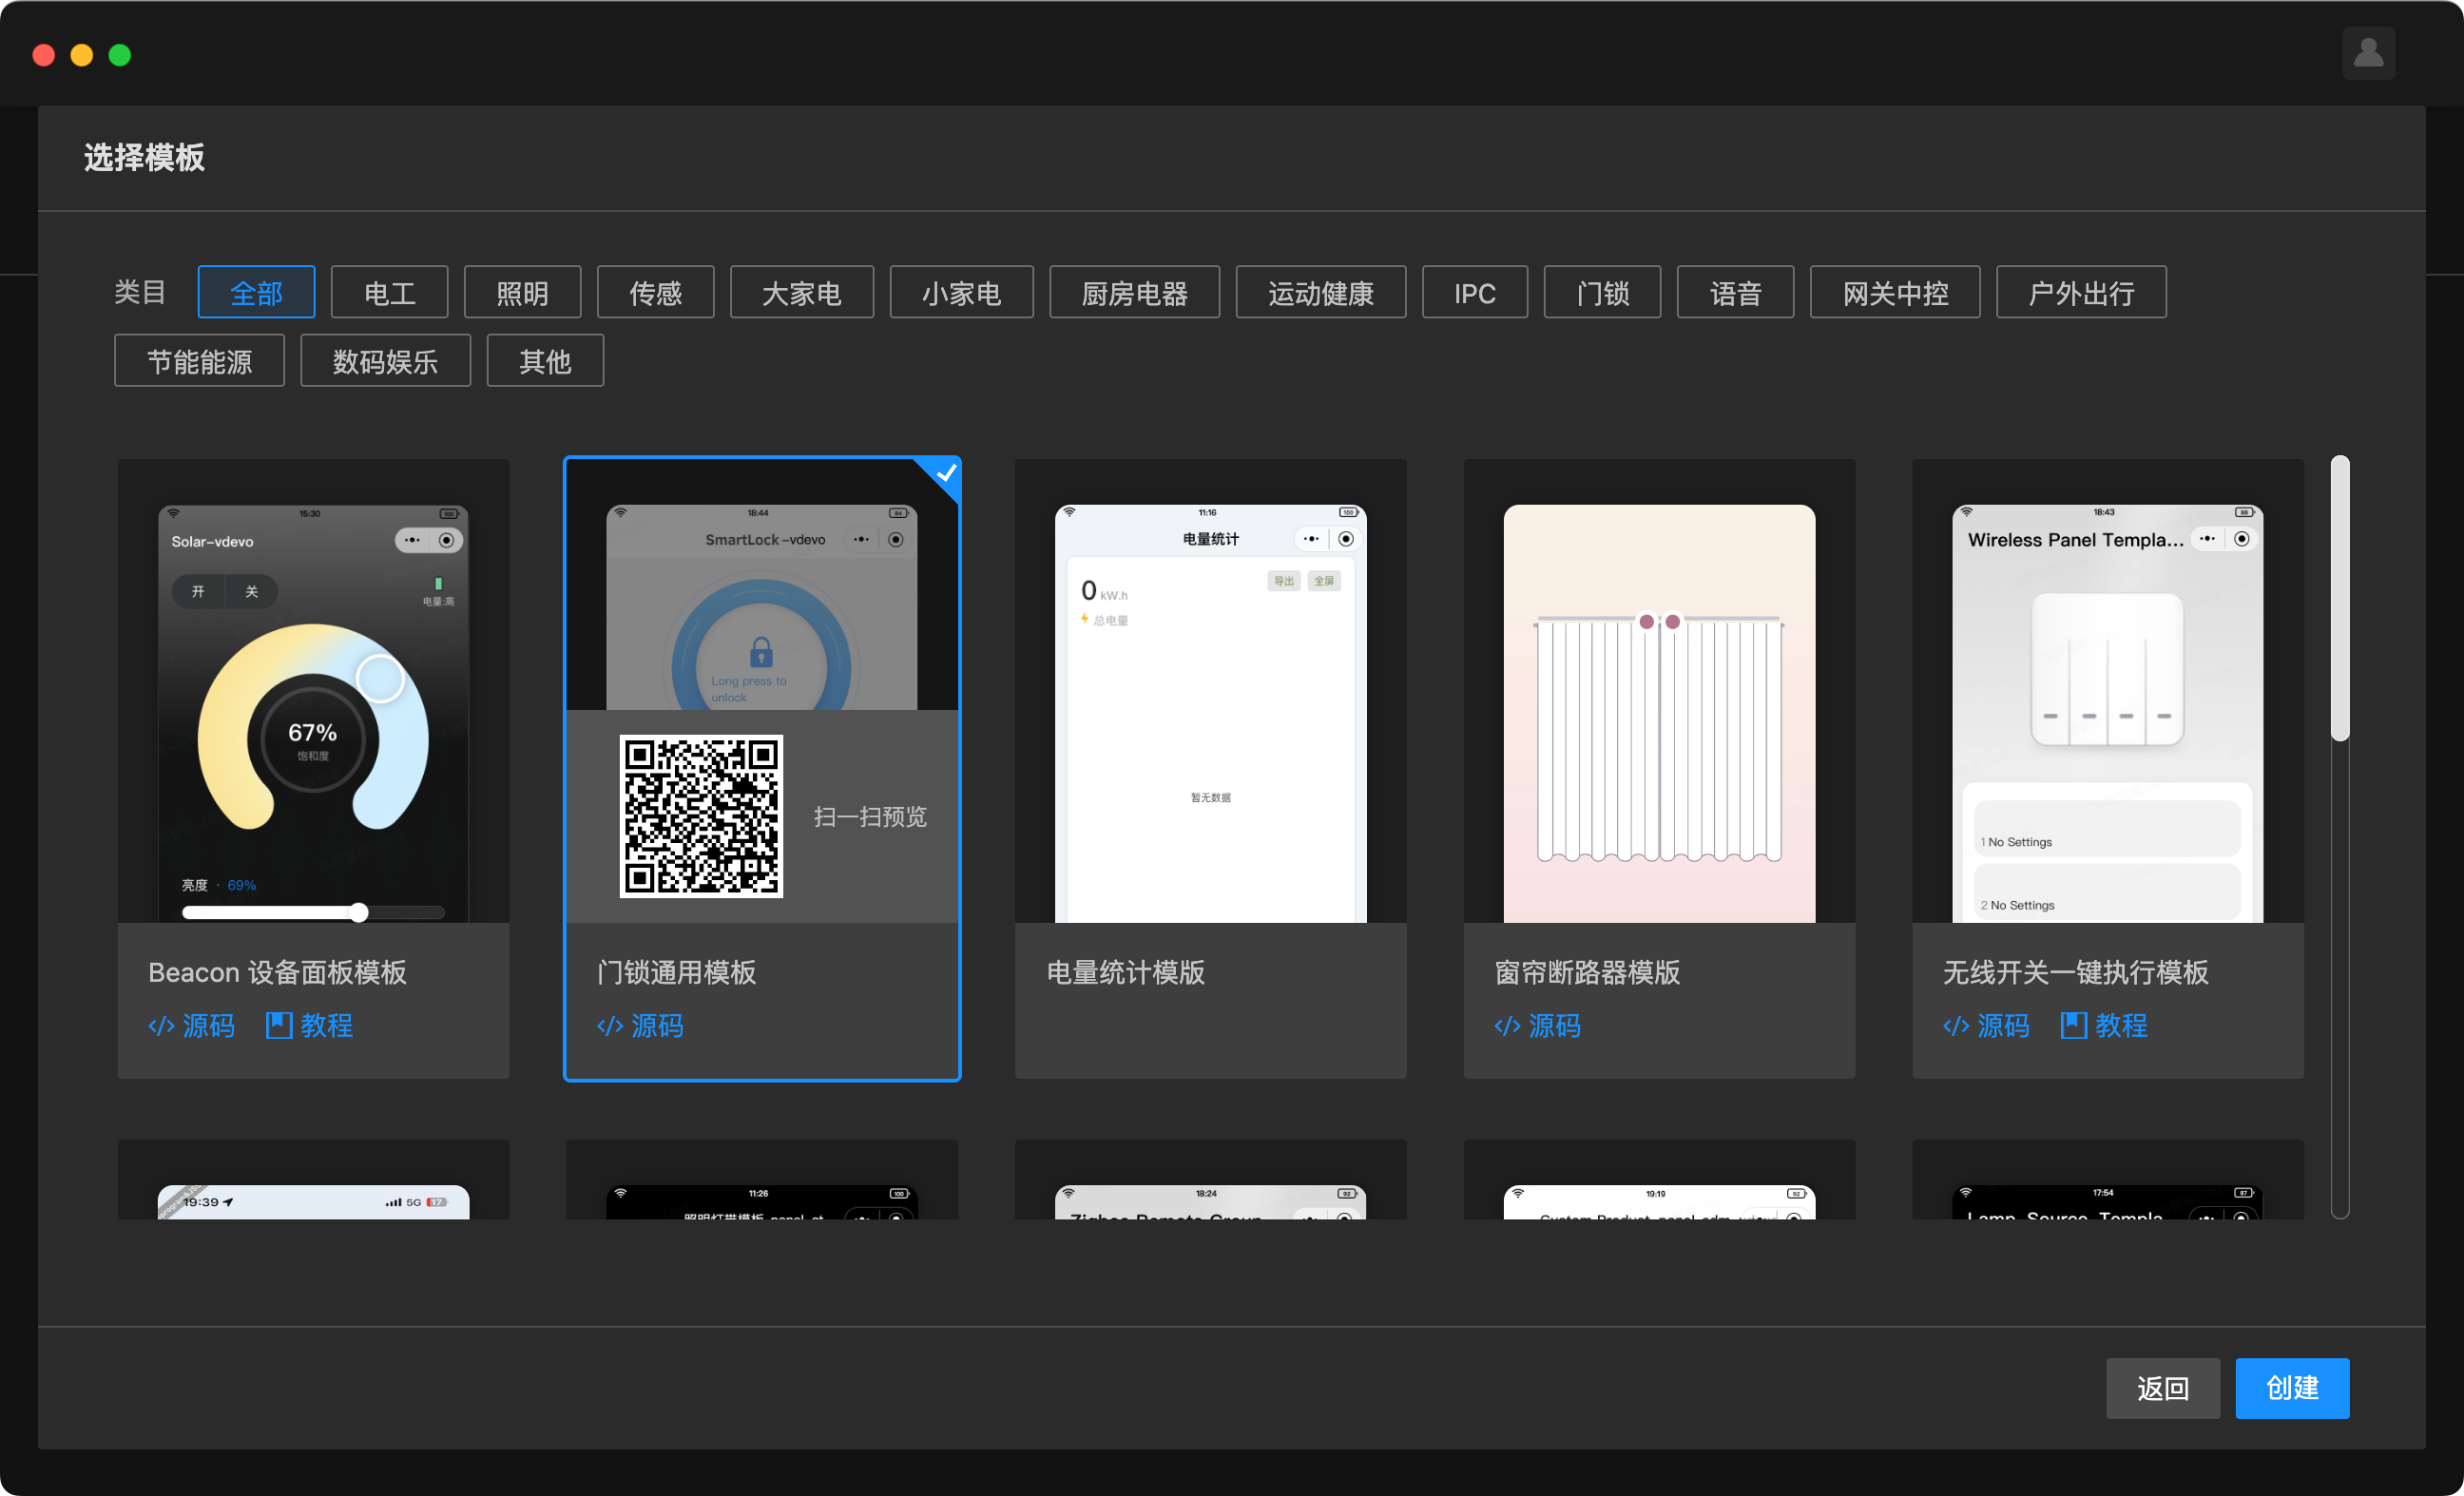Click the '1 No Settings' row in Wireless Panel

point(2107,829)
